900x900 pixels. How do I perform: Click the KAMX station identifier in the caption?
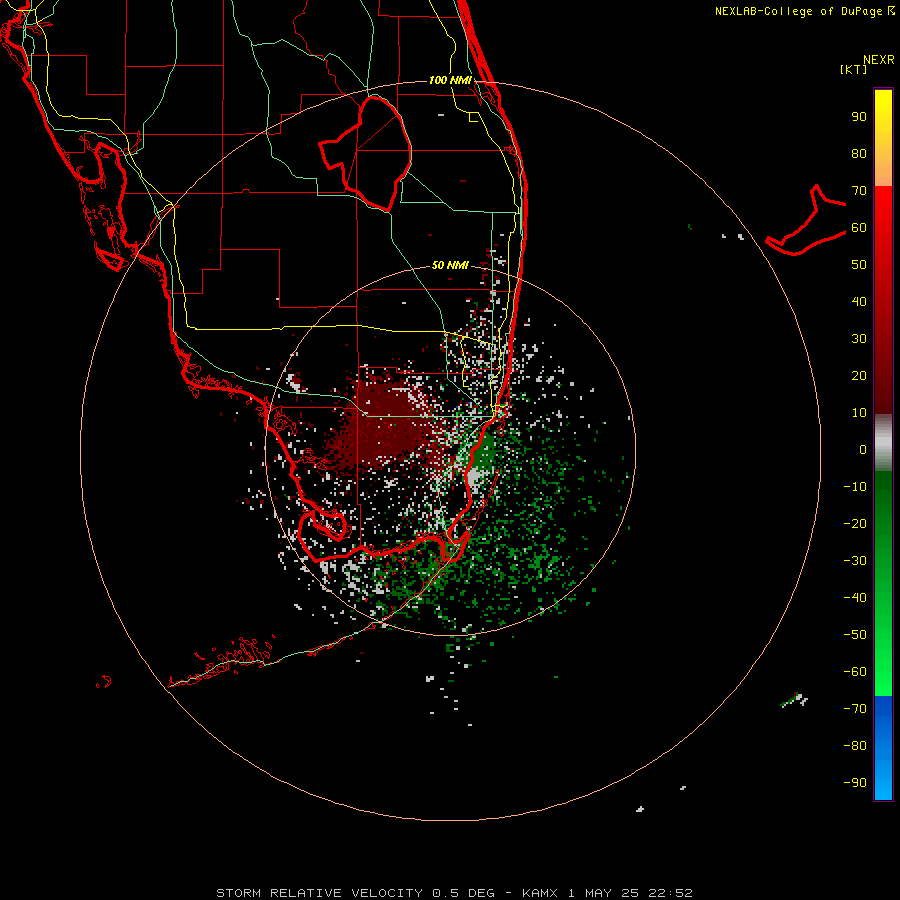pos(540,893)
